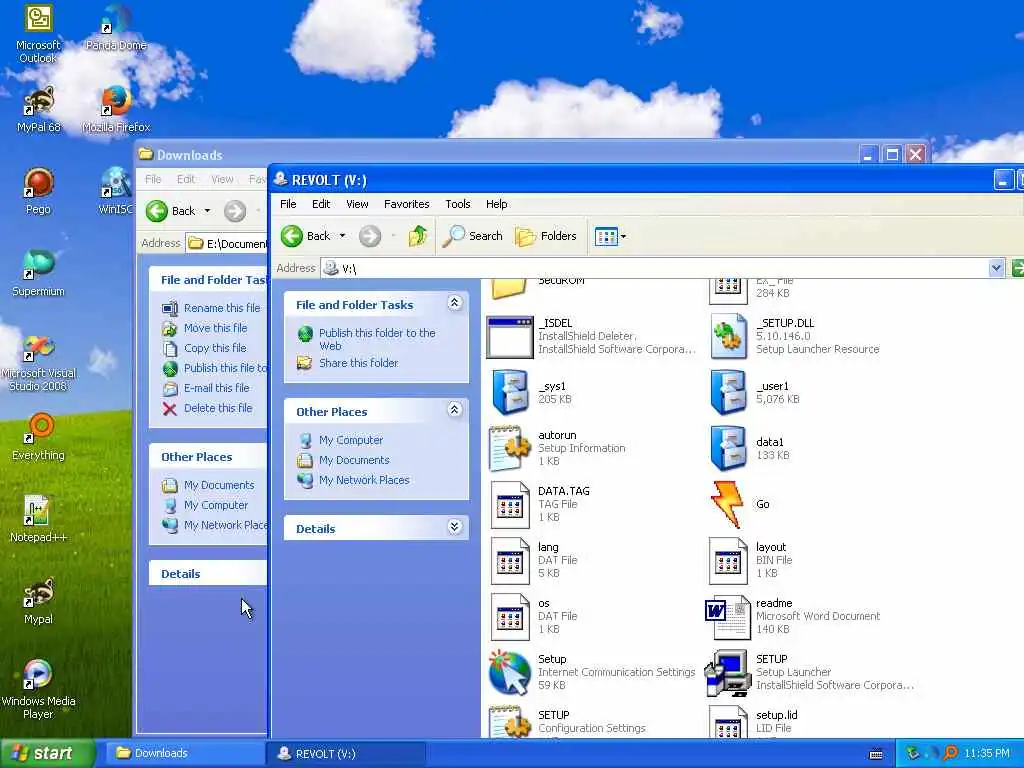The width and height of the screenshot is (1024, 768).
Task: Click Share this folder link
Action: [358, 363]
